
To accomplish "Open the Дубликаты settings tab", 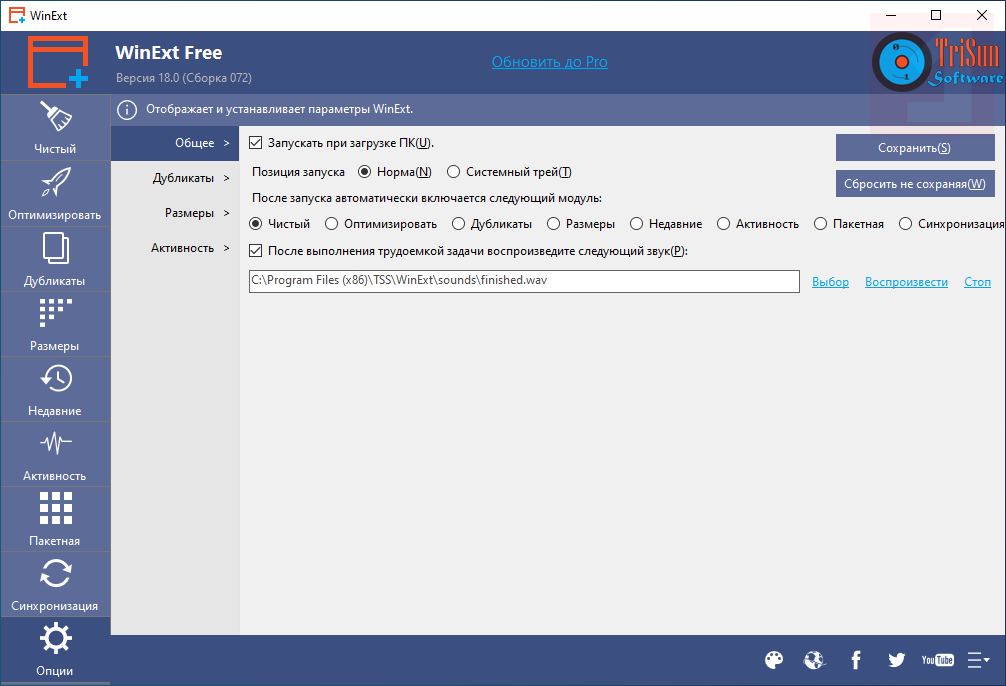I will (175, 178).
